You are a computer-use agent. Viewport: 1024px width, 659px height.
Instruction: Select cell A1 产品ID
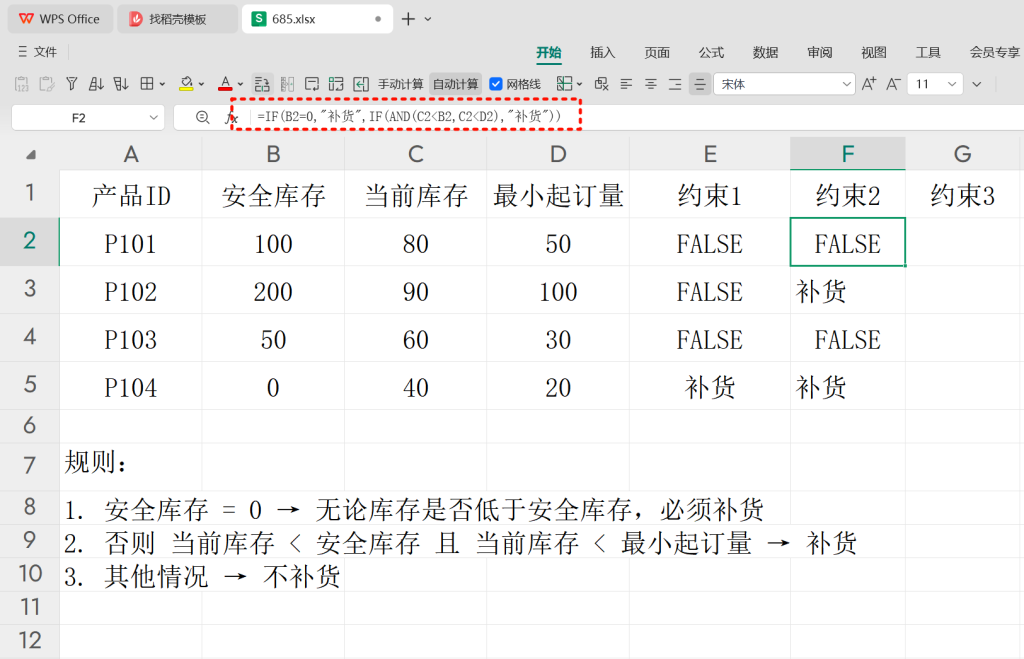coord(131,195)
